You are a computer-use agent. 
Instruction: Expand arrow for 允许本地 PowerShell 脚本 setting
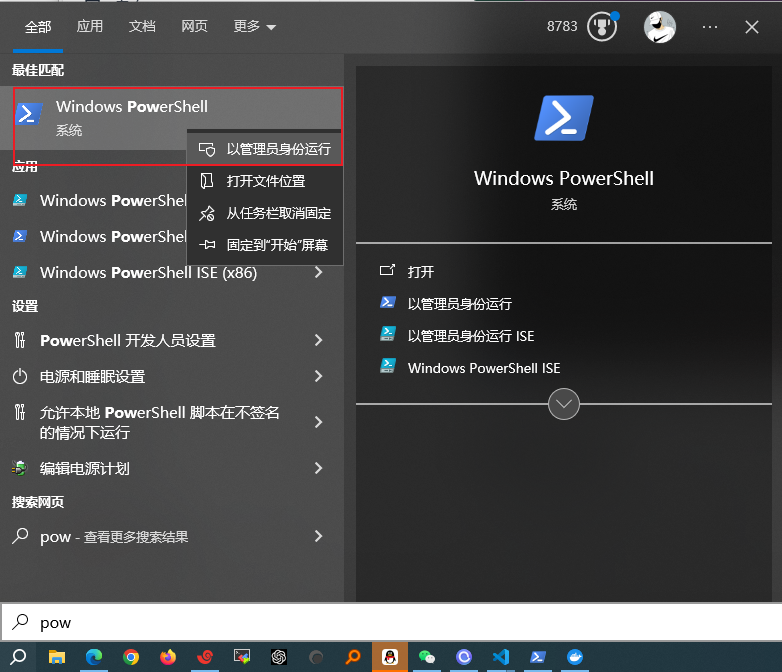coord(319,422)
